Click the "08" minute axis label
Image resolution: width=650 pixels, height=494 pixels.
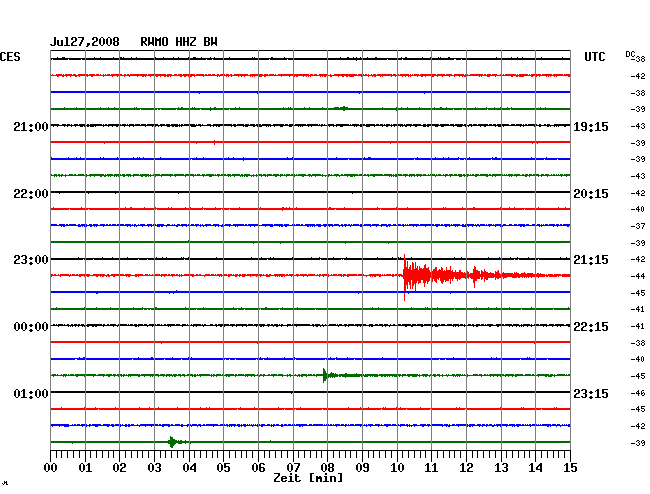[x=327, y=468]
